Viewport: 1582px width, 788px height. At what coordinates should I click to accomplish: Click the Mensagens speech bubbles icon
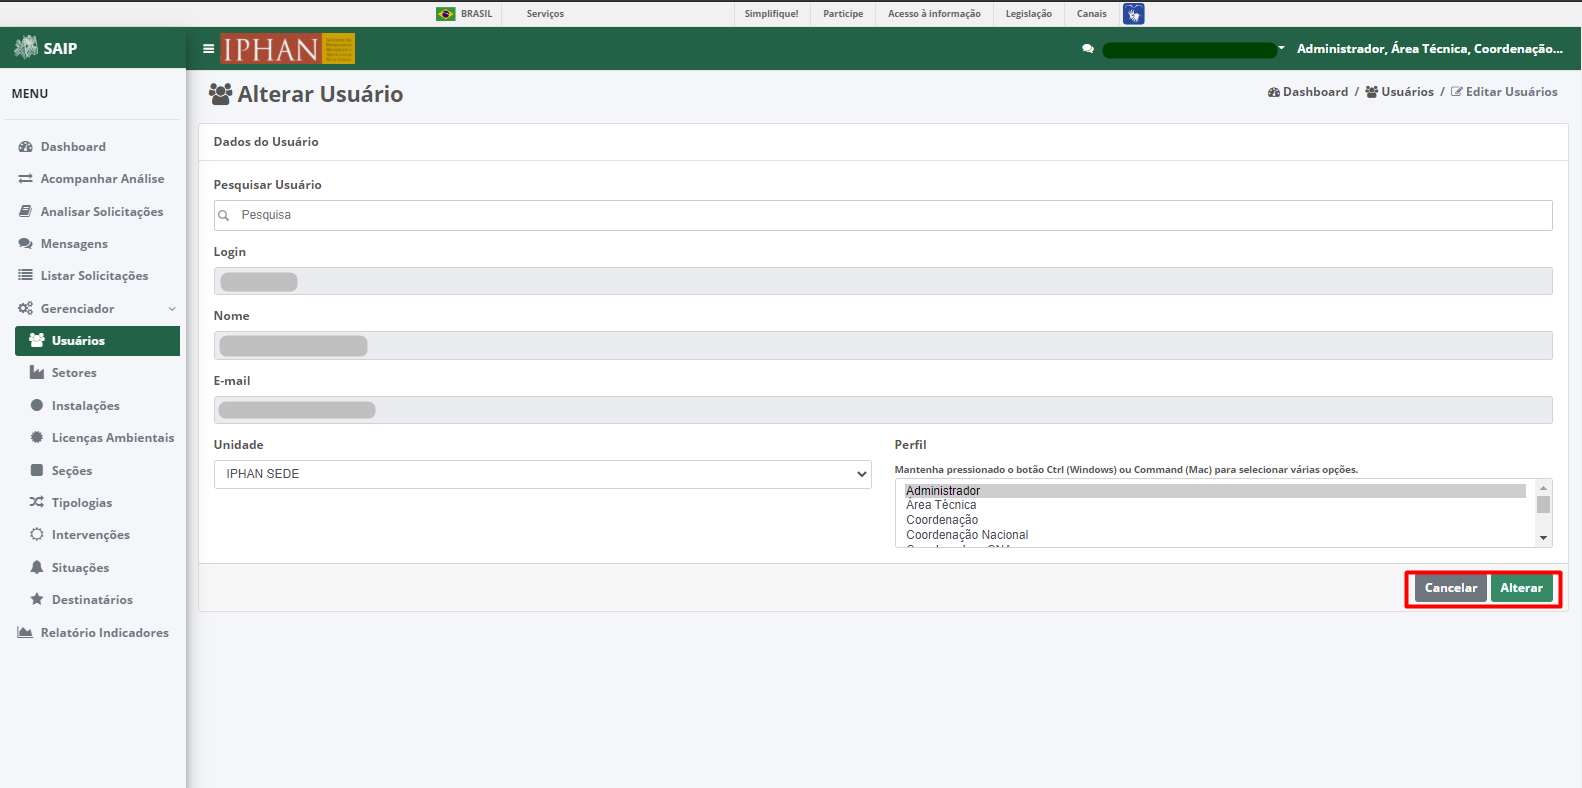coord(26,244)
